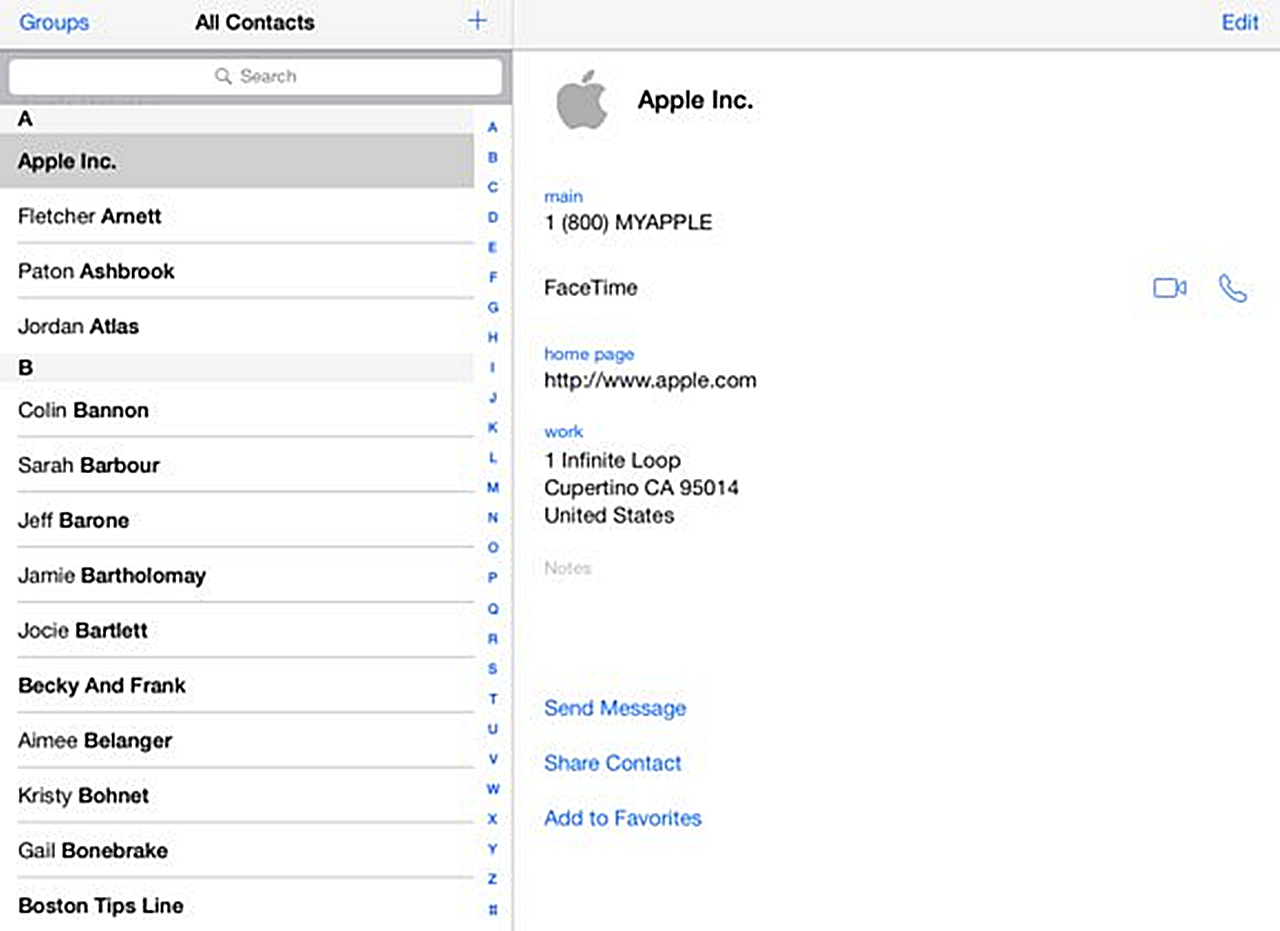Add a new contact with plus icon
Viewport: 1280px width, 931px height.
point(477,21)
